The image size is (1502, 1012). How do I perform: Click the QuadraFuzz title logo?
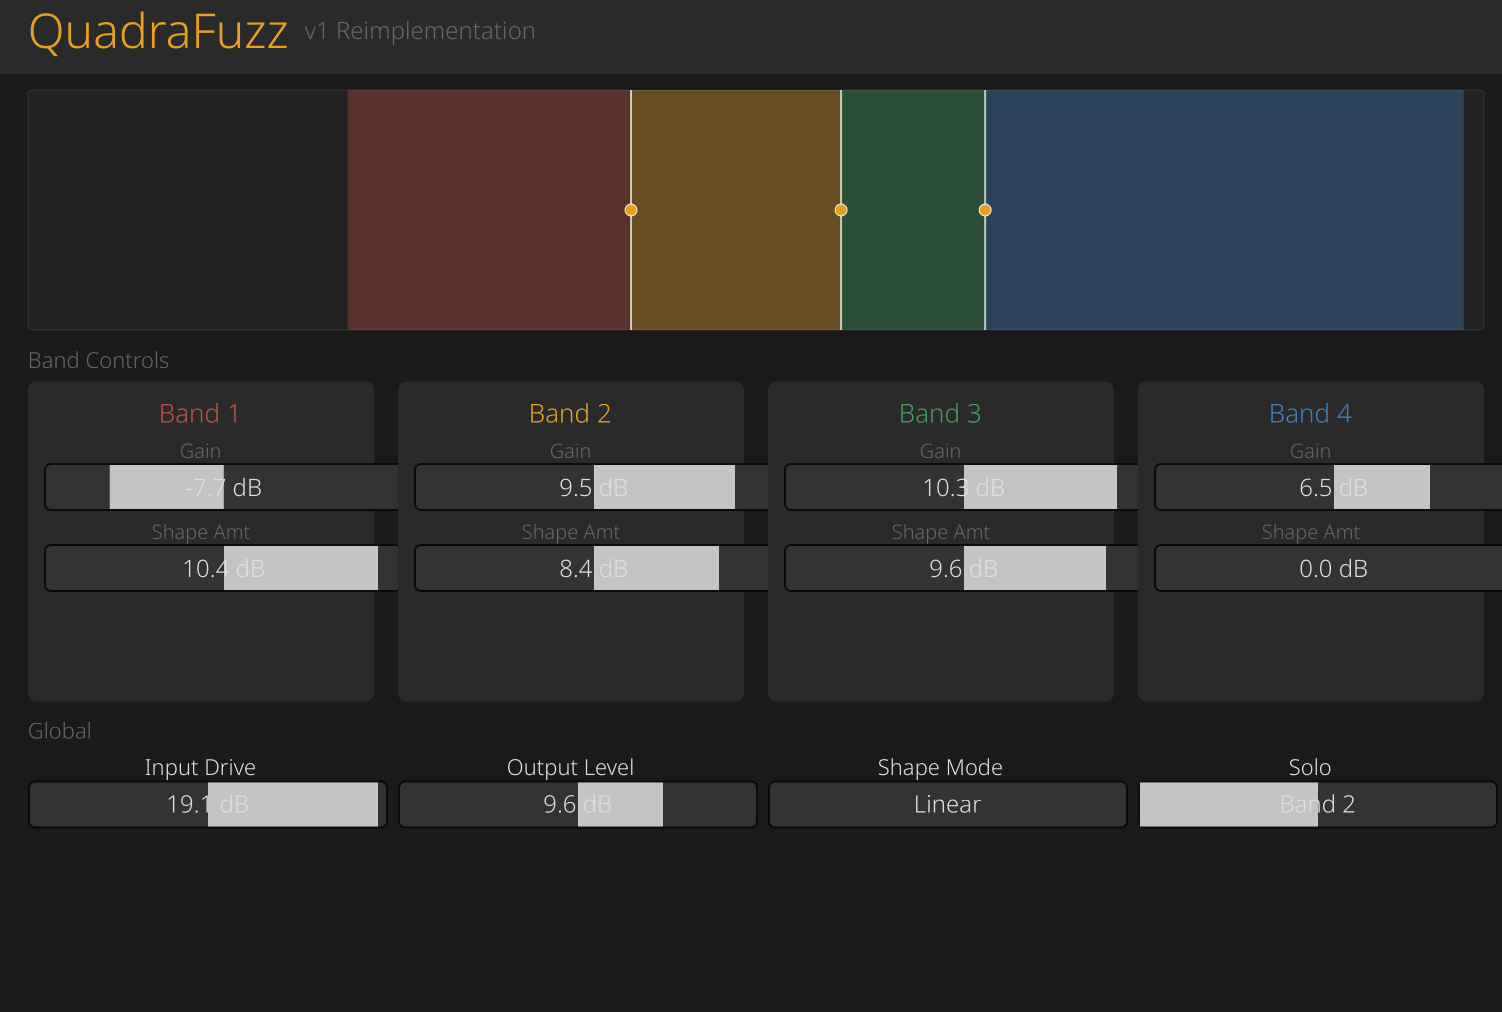tap(158, 32)
